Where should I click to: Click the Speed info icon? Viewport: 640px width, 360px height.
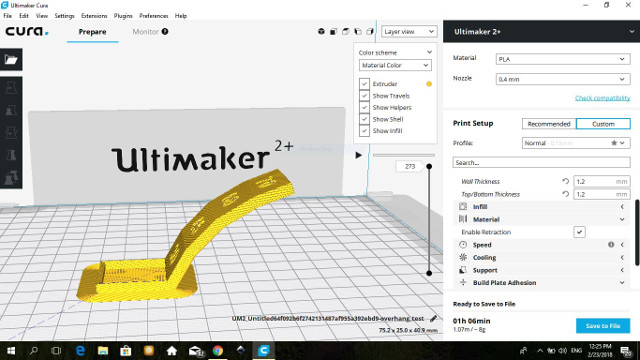click(611, 244)
